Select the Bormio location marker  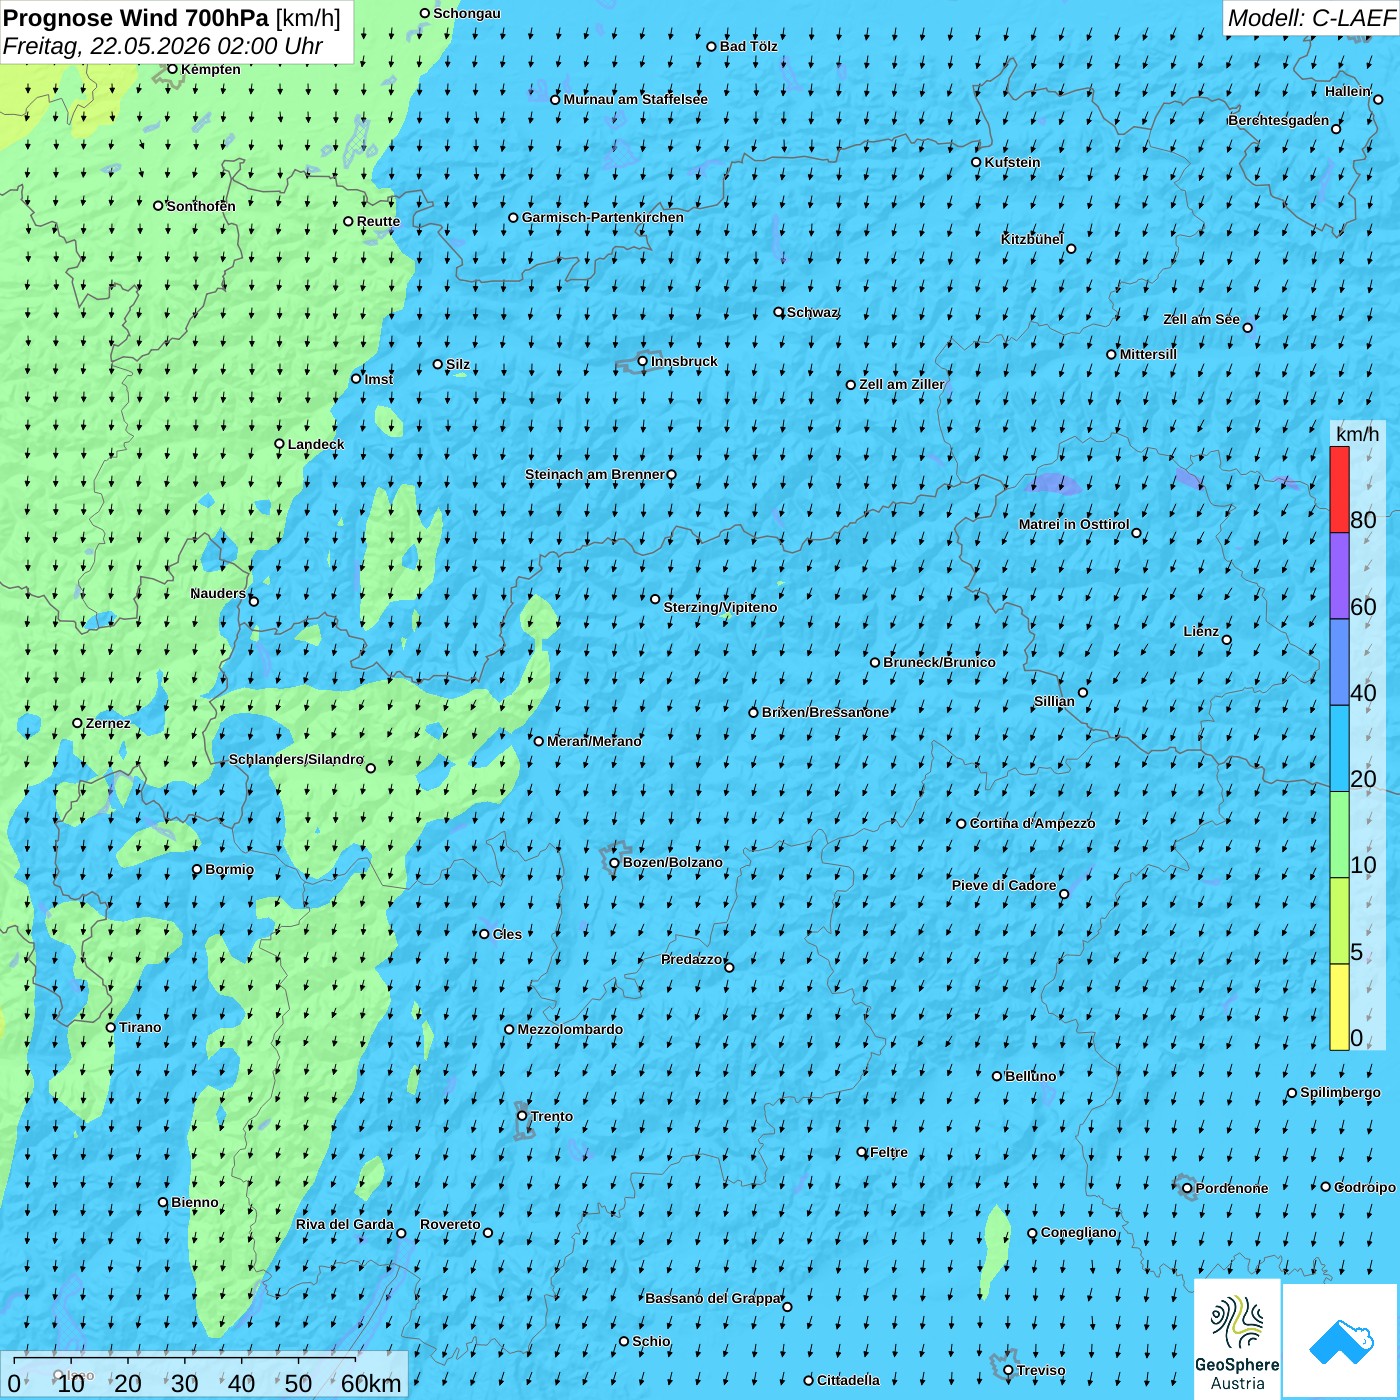(x=197, y=870)
